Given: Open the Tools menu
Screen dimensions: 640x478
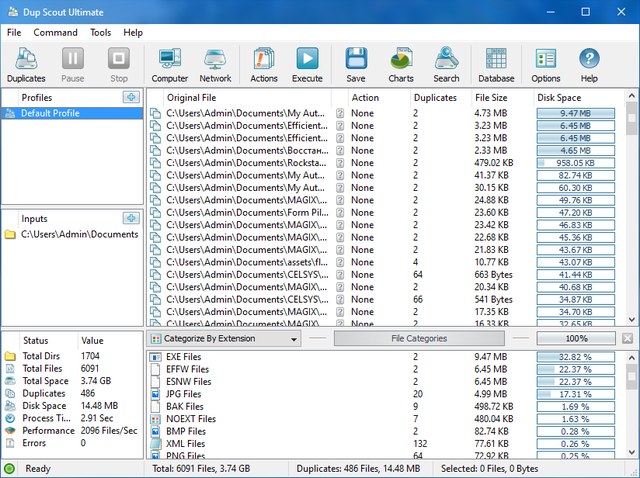Looking at the screenshot, I should [101, 32].
